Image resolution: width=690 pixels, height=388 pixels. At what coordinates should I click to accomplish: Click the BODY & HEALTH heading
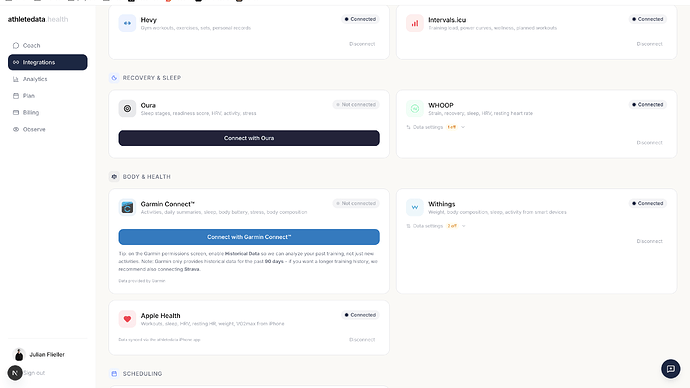[147, 177]
